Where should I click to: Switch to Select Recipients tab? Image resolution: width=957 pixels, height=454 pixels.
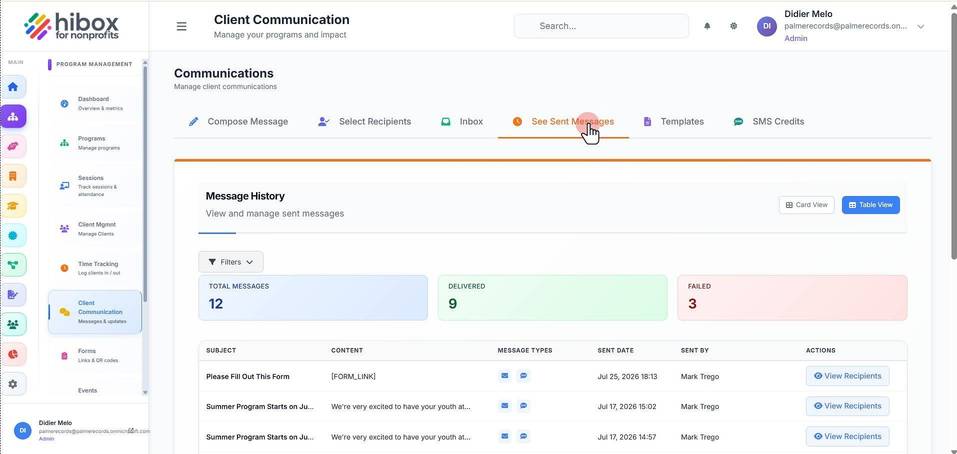tap(365, 121)
